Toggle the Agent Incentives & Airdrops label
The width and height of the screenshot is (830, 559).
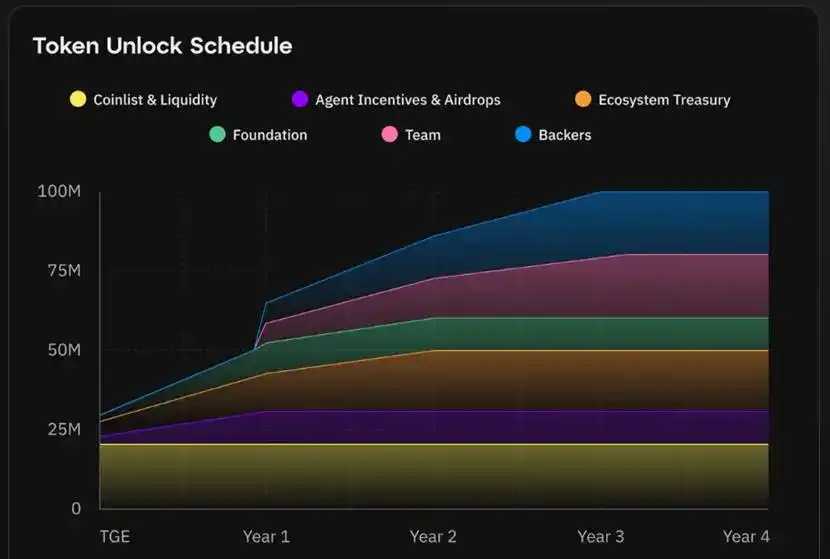[408, 100]
